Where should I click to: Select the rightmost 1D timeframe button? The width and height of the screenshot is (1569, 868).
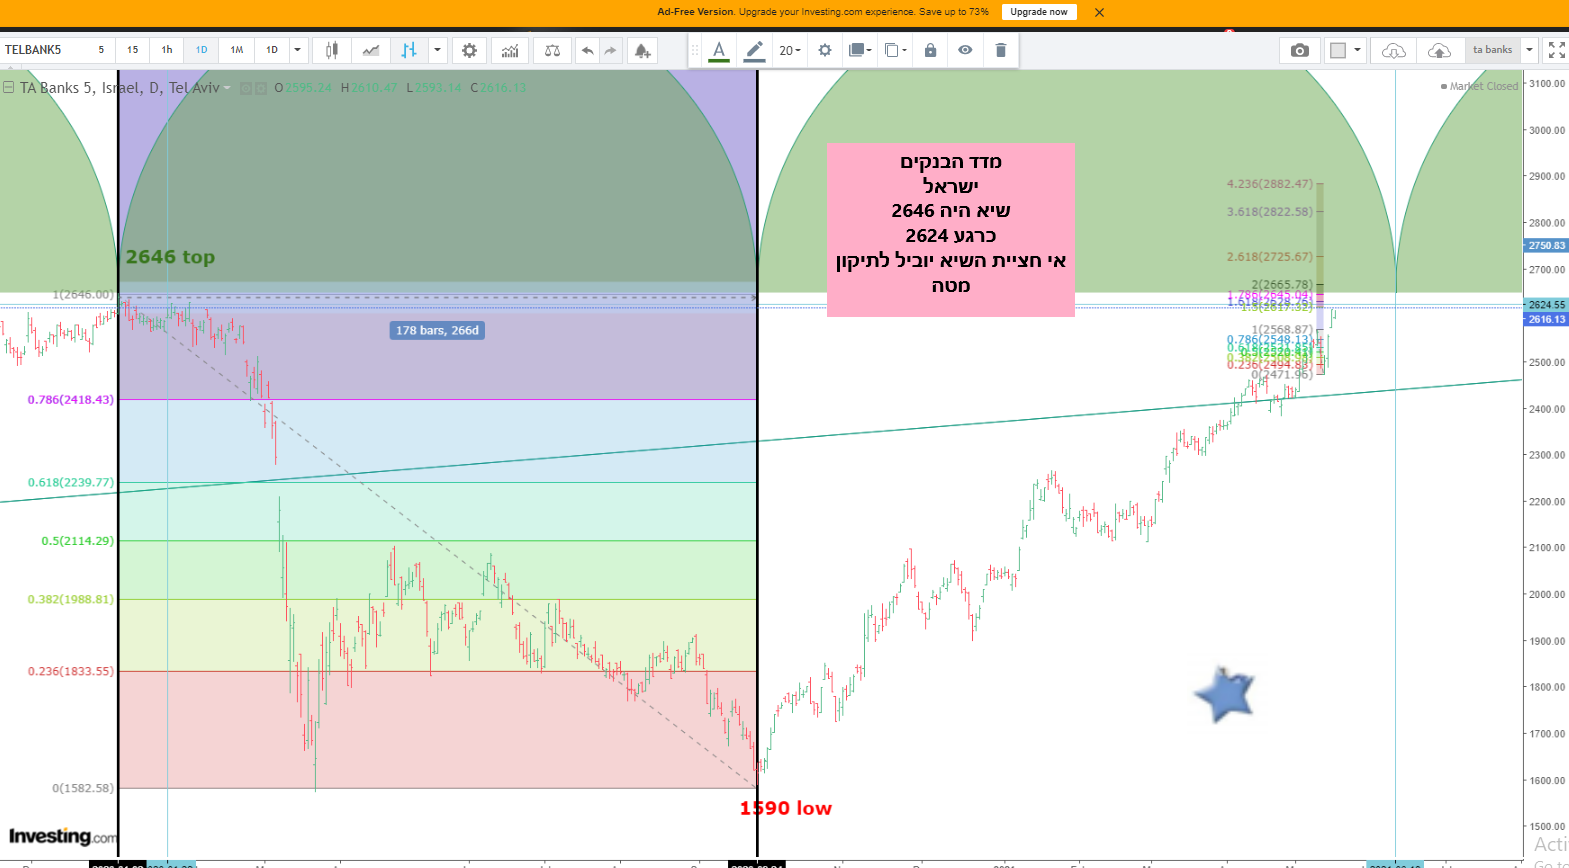pos(272,50)
